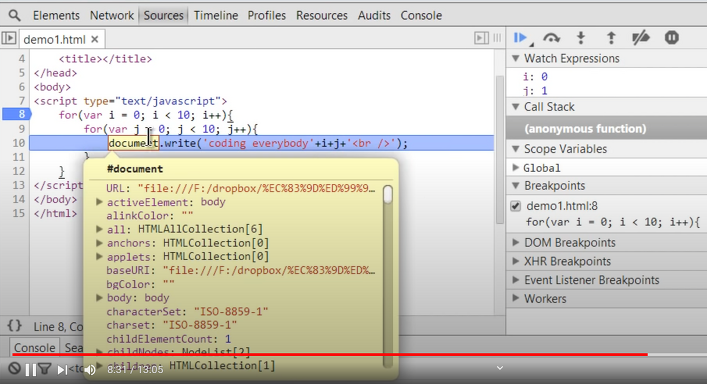This screenshot has height=384, width=707.
Task: Pretty print the source with braces icon
Action: (15, 325)
